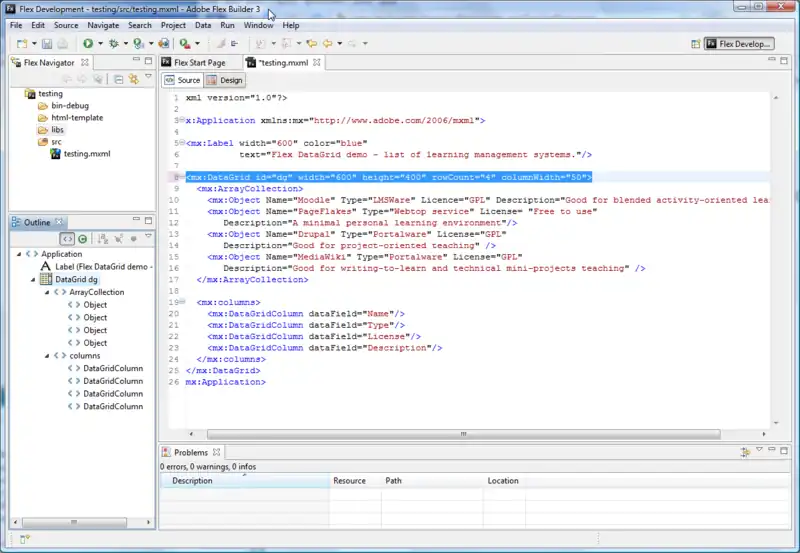Click the Link with Editor icon in Navigator
The width and height of the screenshot is (800, 553).
pyautogui.click(x=133, y=78)
